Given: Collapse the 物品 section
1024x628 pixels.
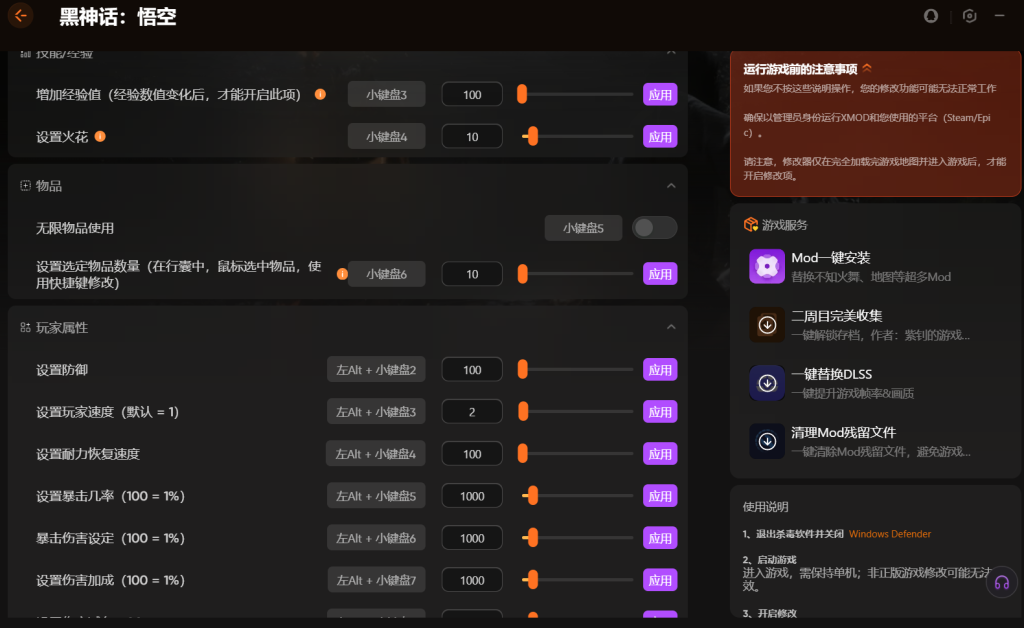Looking at the screenshot, I should pos(671,186).
